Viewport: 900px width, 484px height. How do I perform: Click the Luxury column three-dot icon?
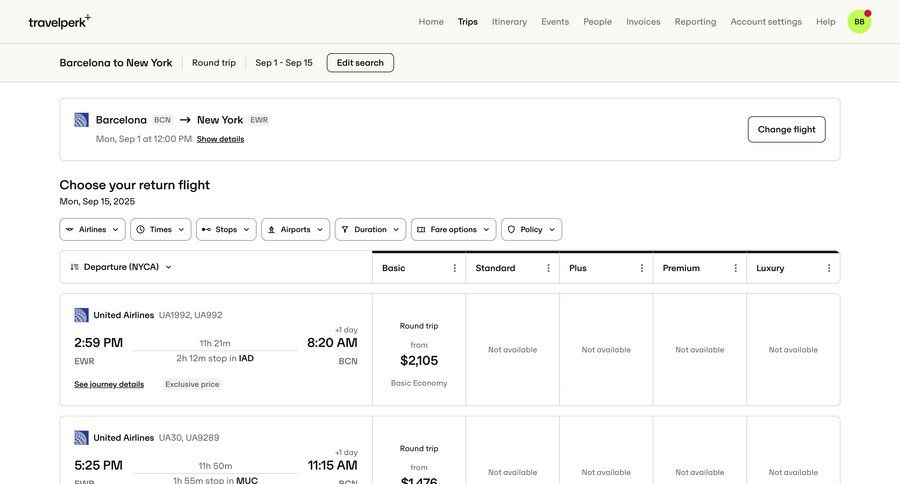(829, 268)
